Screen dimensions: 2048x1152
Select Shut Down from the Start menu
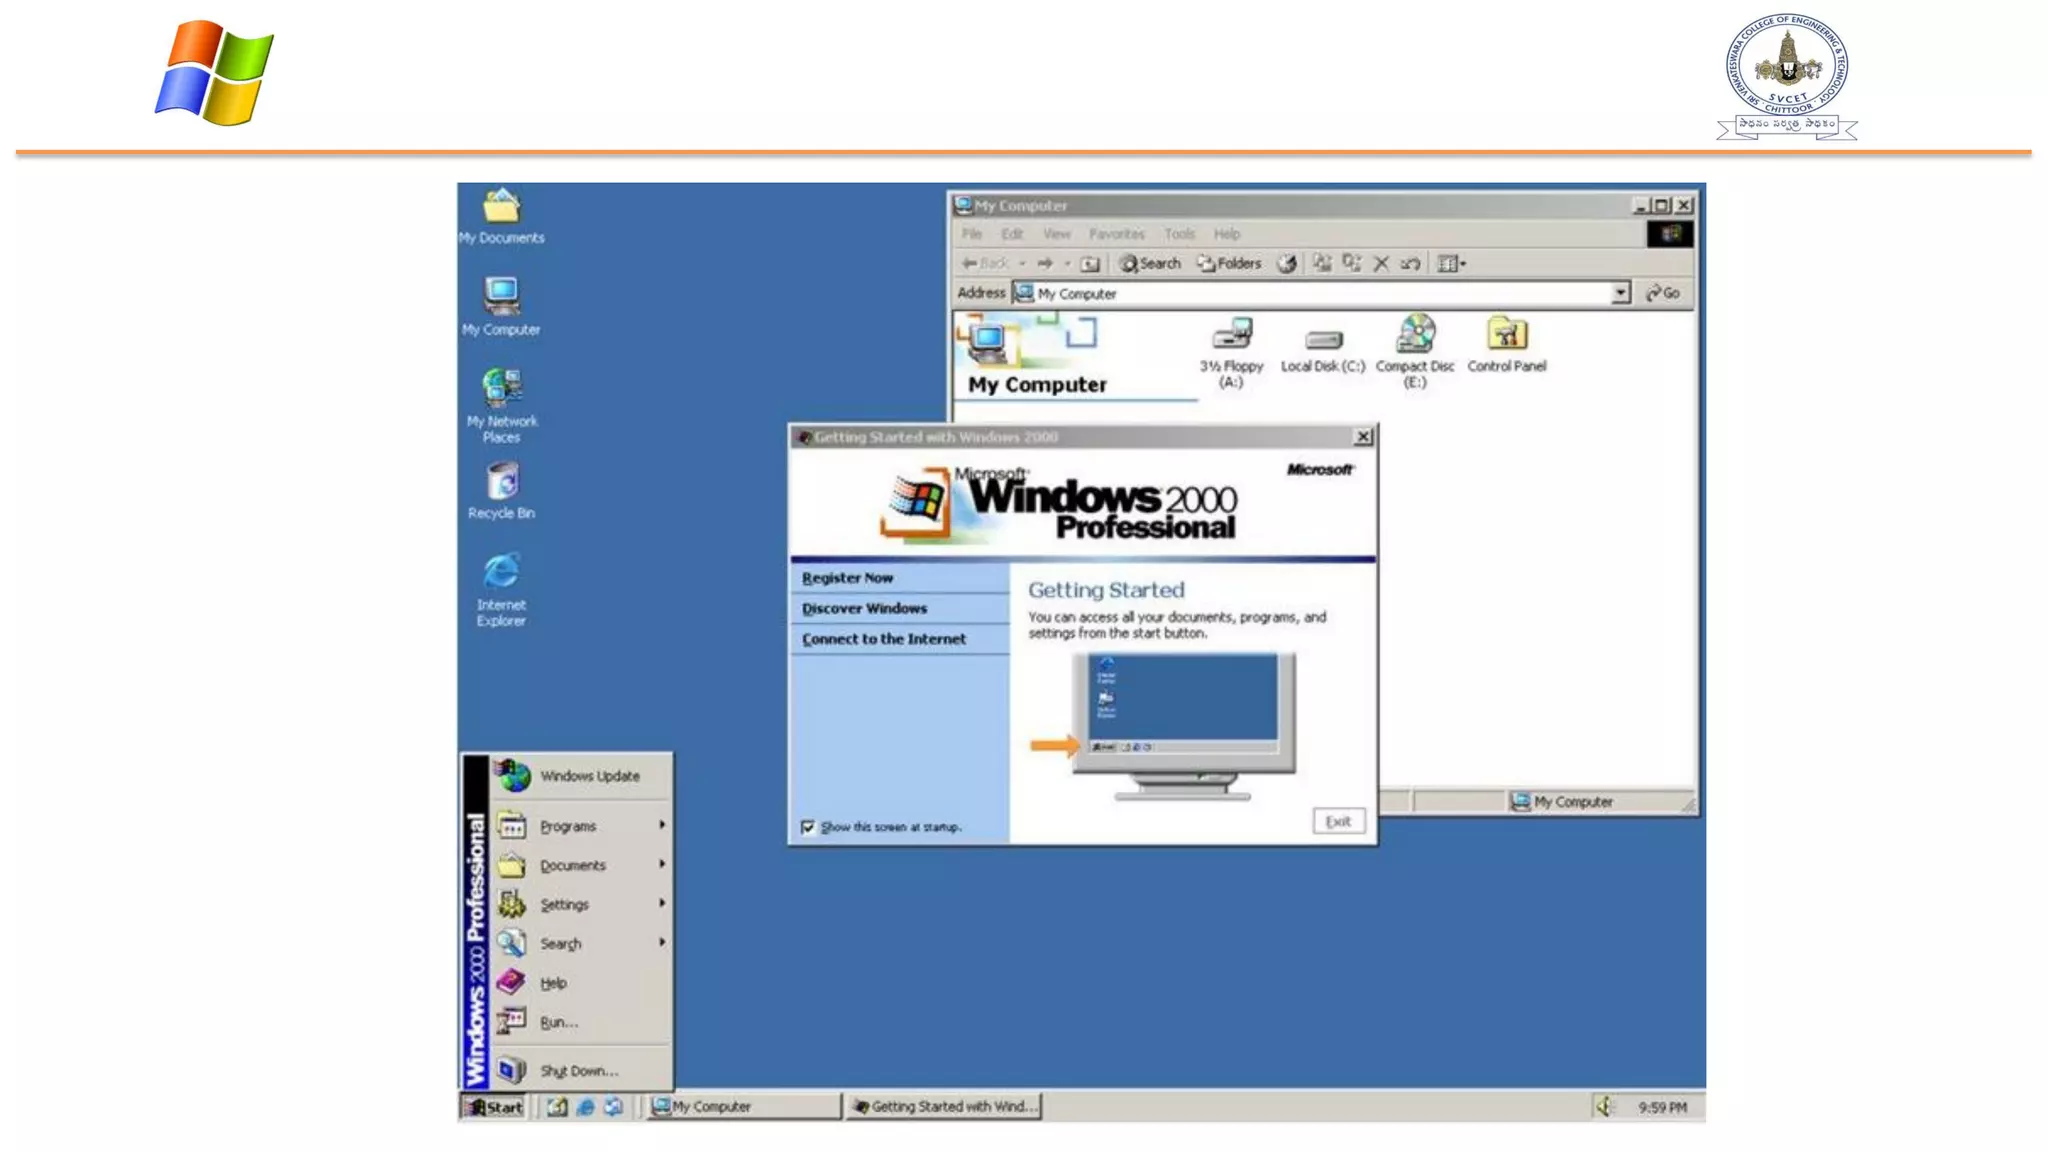(x=578, y=1071)
